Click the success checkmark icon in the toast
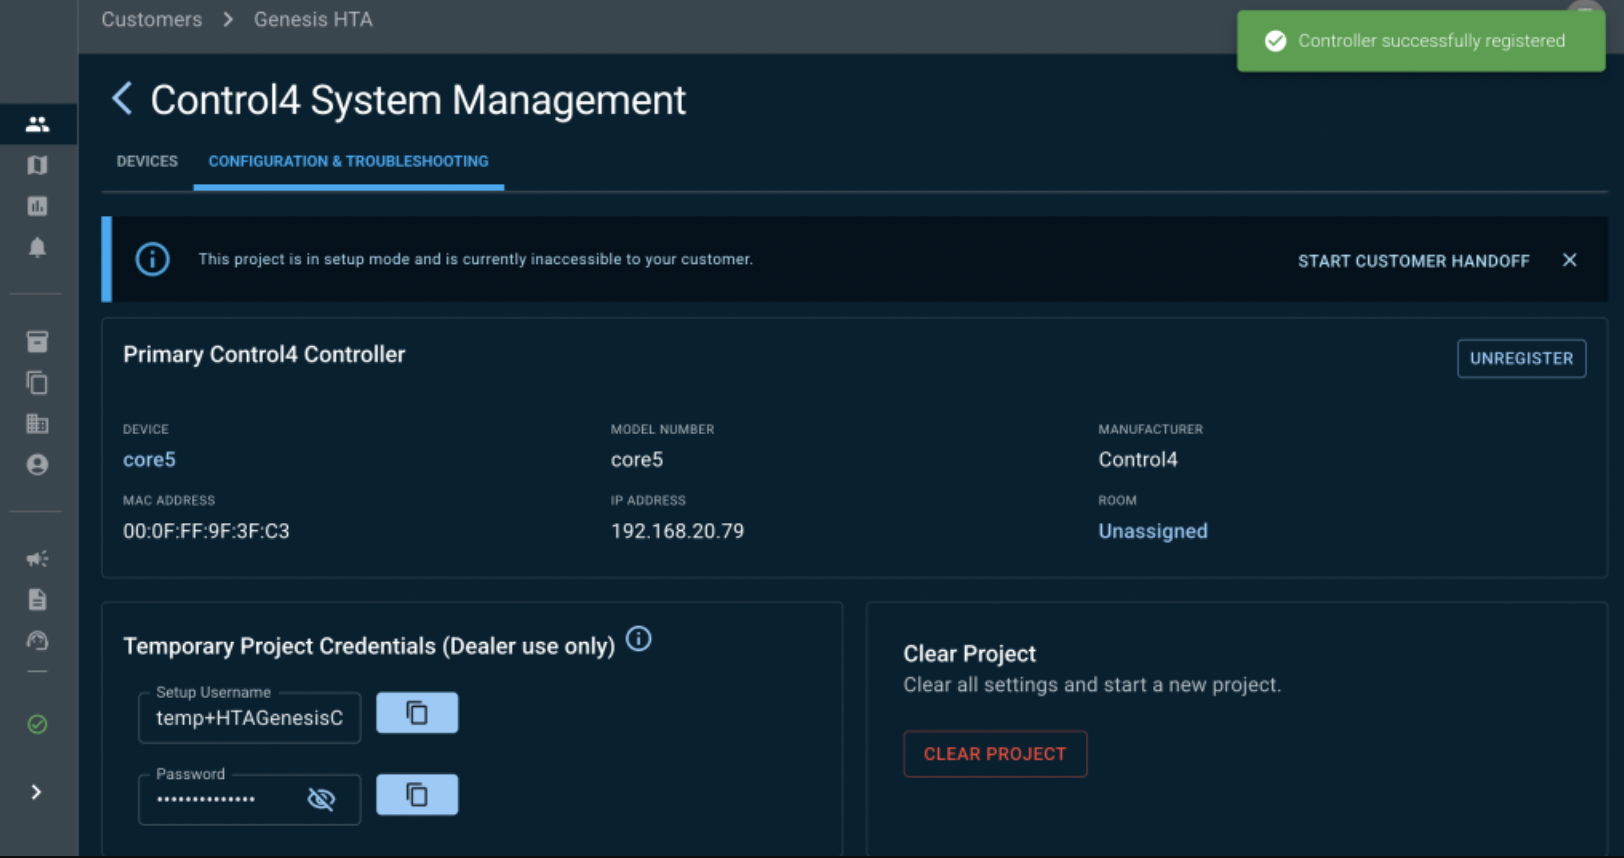This screenshot has width=1624, height=858. click(1275, 41)
